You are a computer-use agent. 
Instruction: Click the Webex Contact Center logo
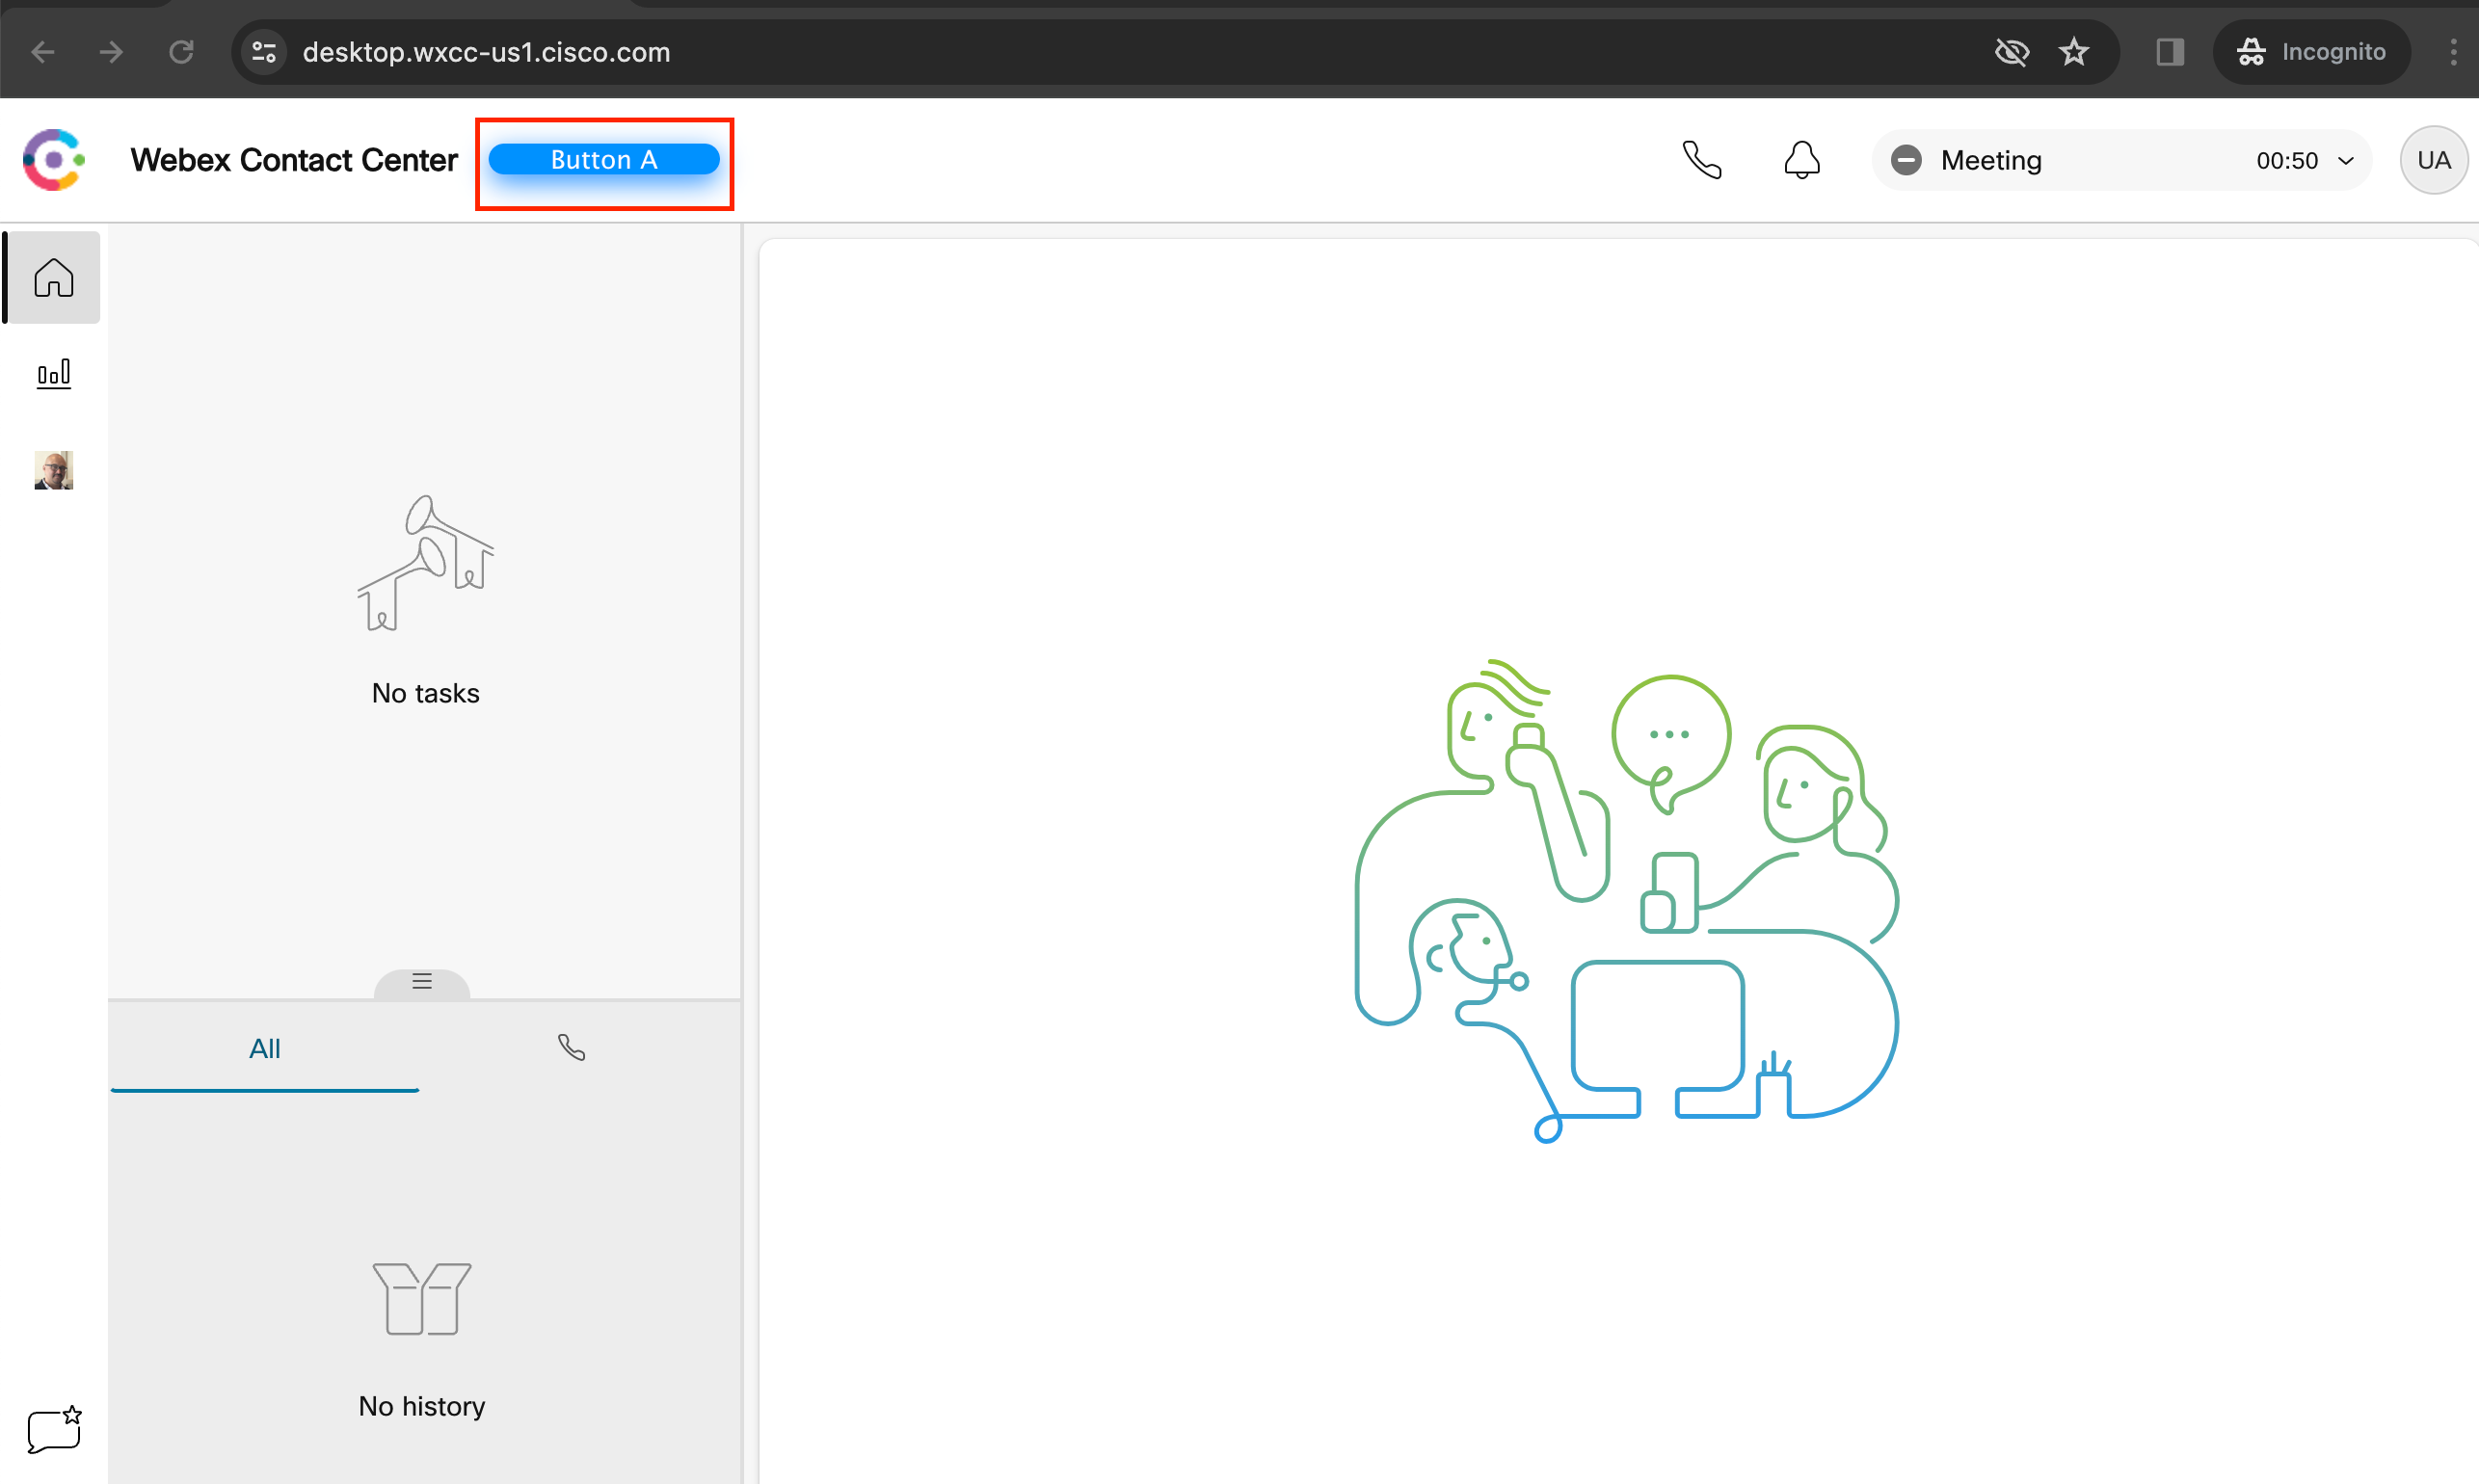53,160
